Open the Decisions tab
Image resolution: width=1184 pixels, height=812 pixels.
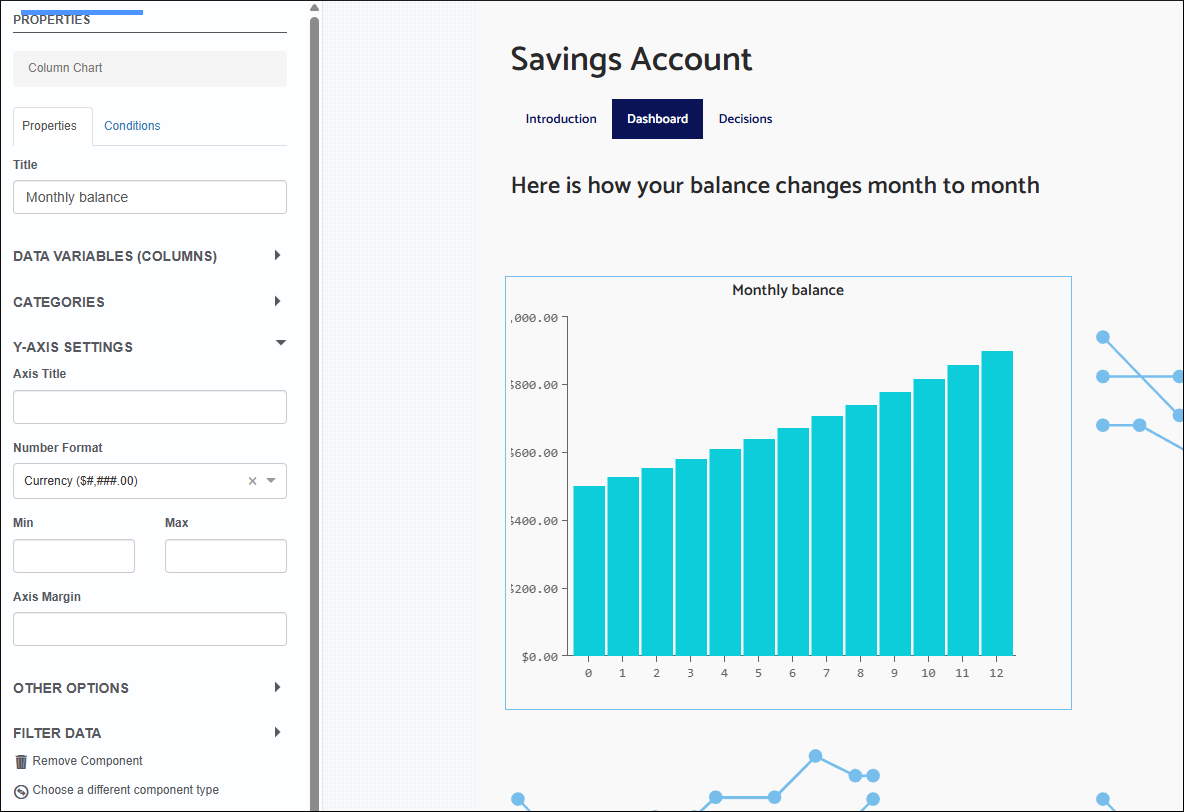(745, 118)
